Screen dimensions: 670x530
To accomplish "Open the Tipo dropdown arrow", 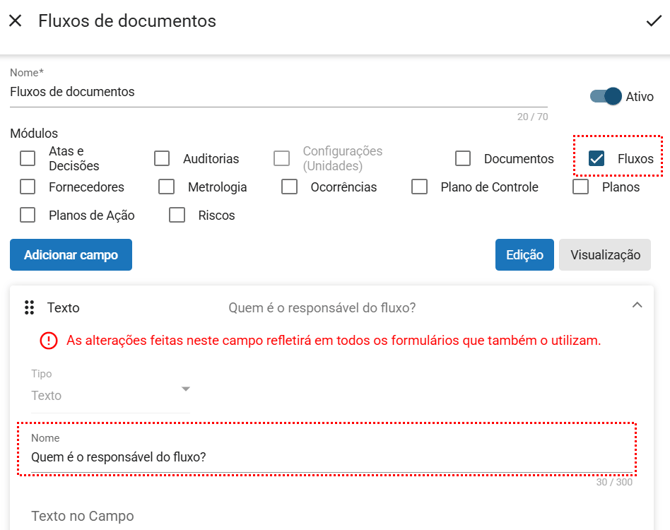I will (x=185, y=389).
